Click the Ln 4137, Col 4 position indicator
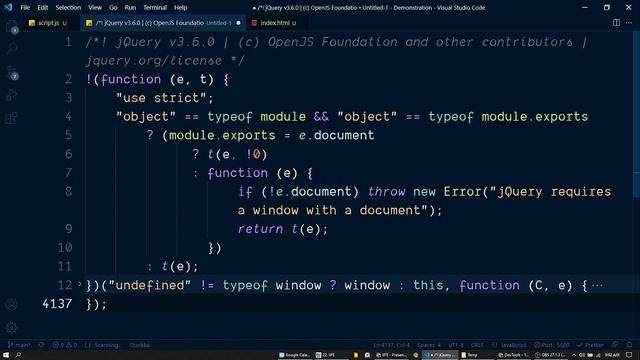Screen dimensions: 640x360 click(x=391, y=345)
